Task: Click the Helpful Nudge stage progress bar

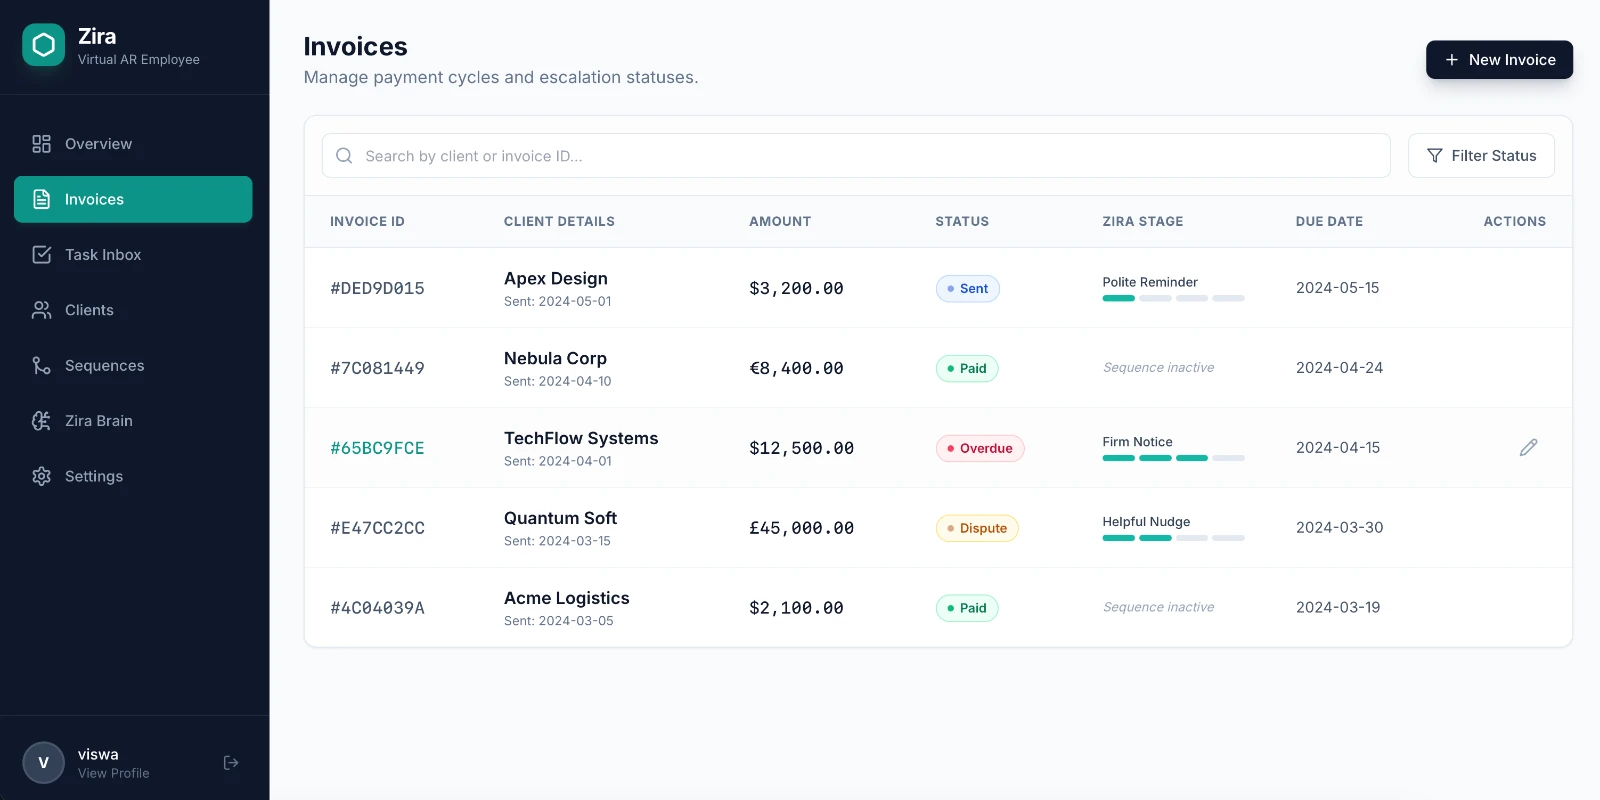Action: click(x=1173, y=538)
